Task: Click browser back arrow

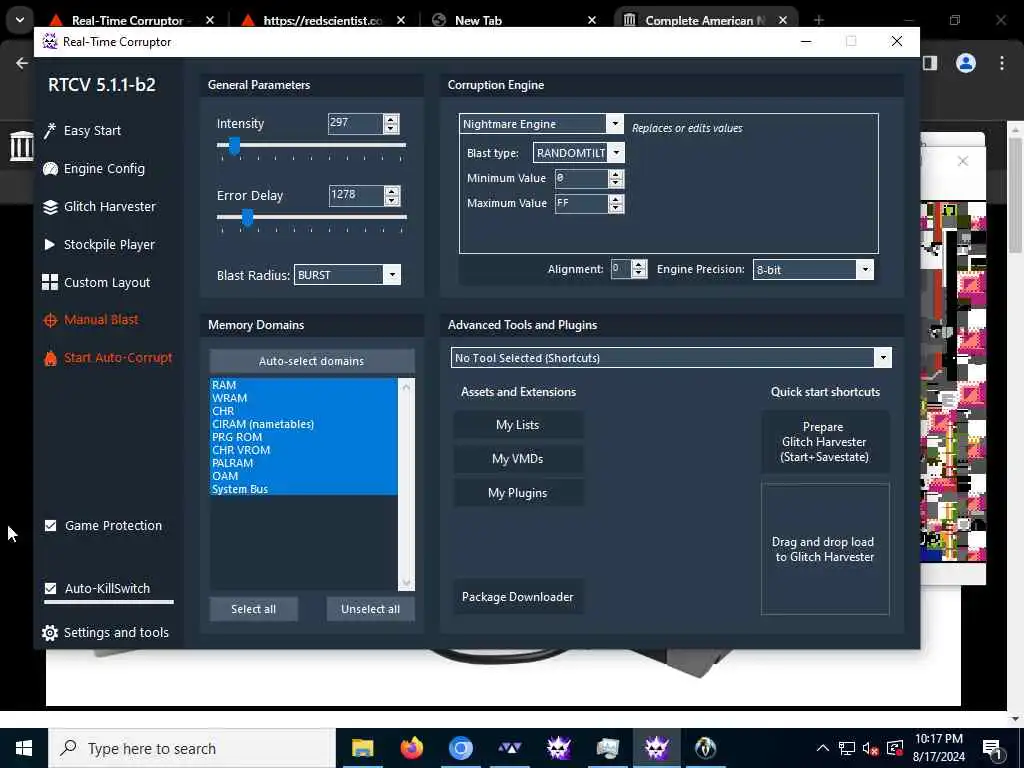Action: [x=22, y=63]
